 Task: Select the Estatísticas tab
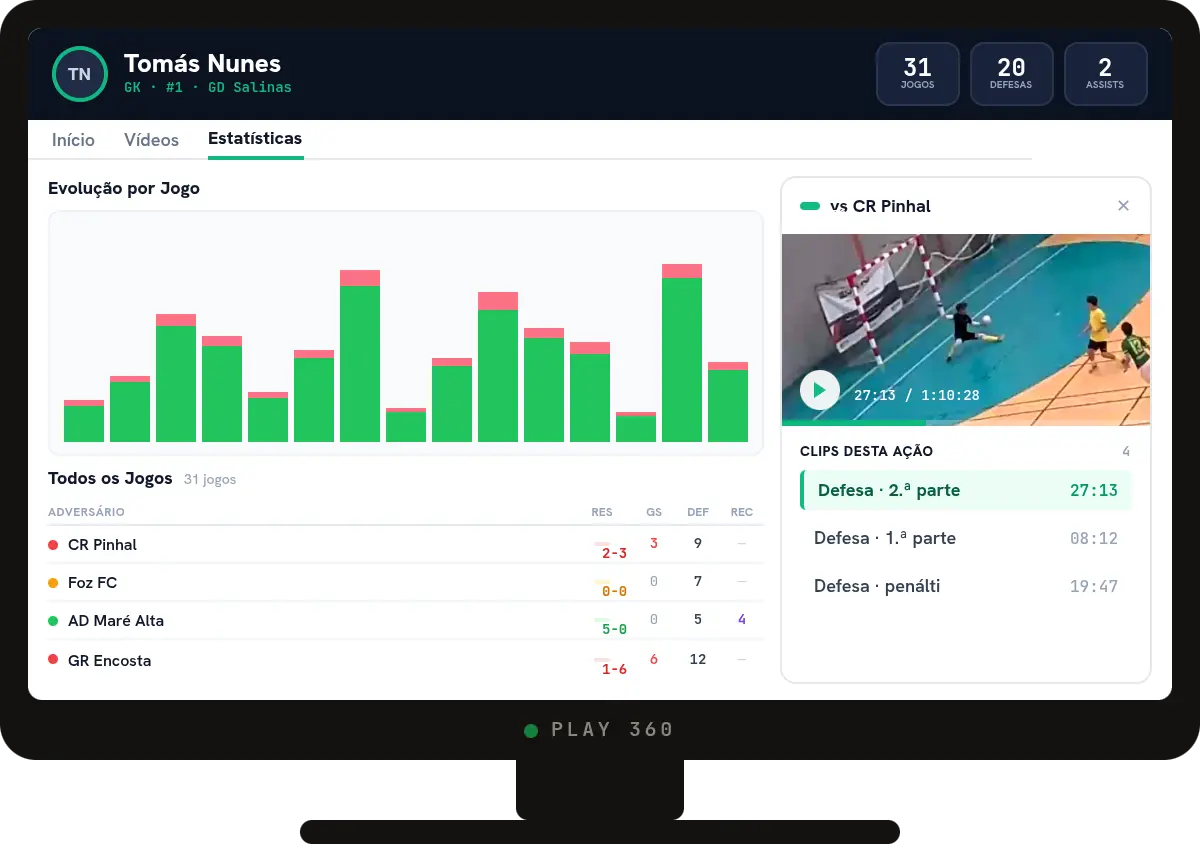pyautogui.click(x=255, y=139)
